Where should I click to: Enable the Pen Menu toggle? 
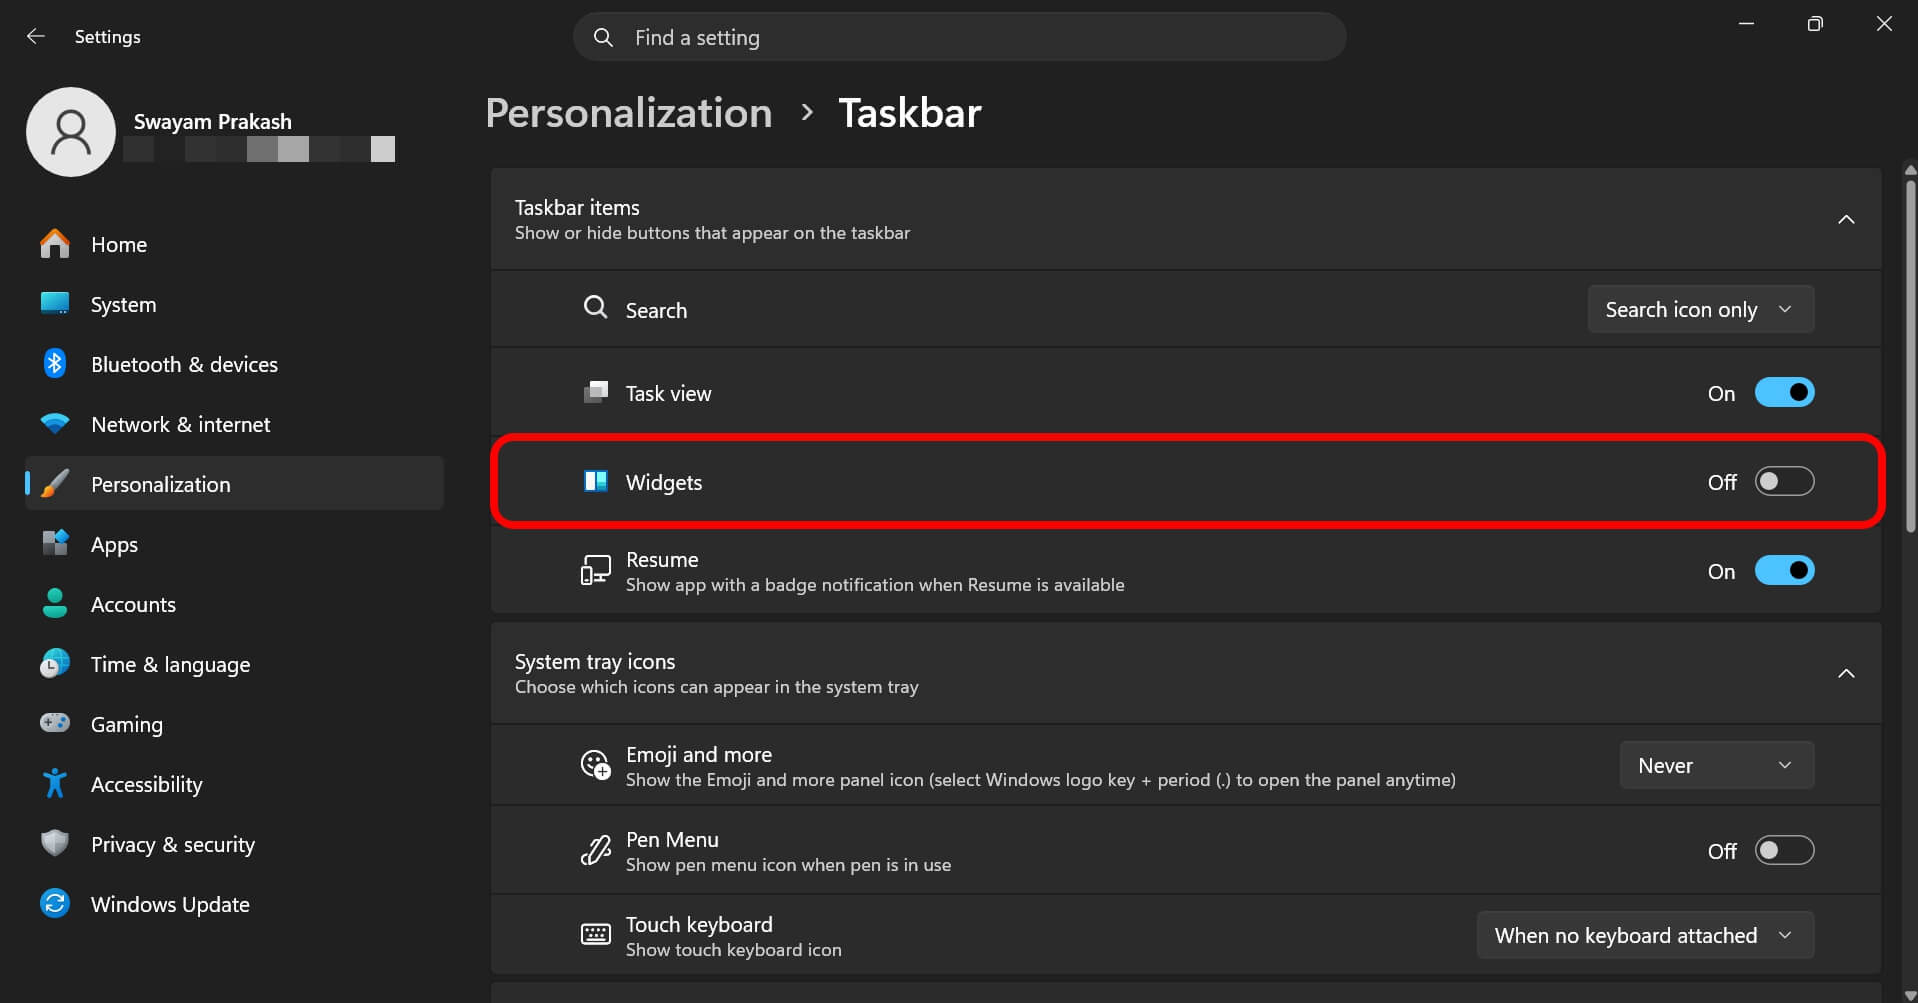pyautogui.click(x=1785, y=851)
